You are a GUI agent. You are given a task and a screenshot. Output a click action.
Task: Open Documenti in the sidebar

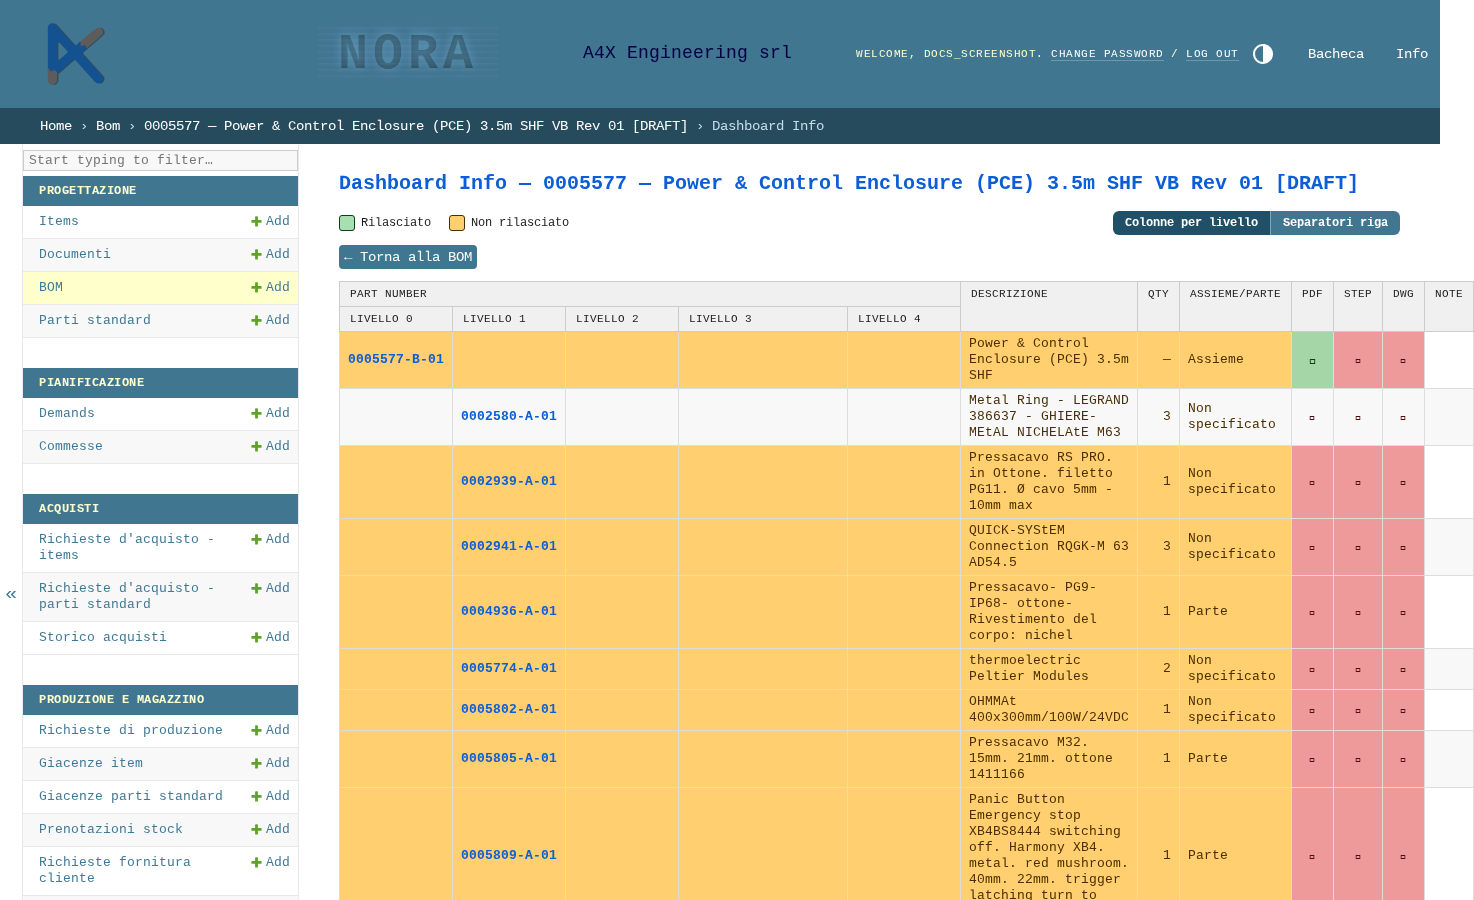pyautogui.click(x=75, y=254)
